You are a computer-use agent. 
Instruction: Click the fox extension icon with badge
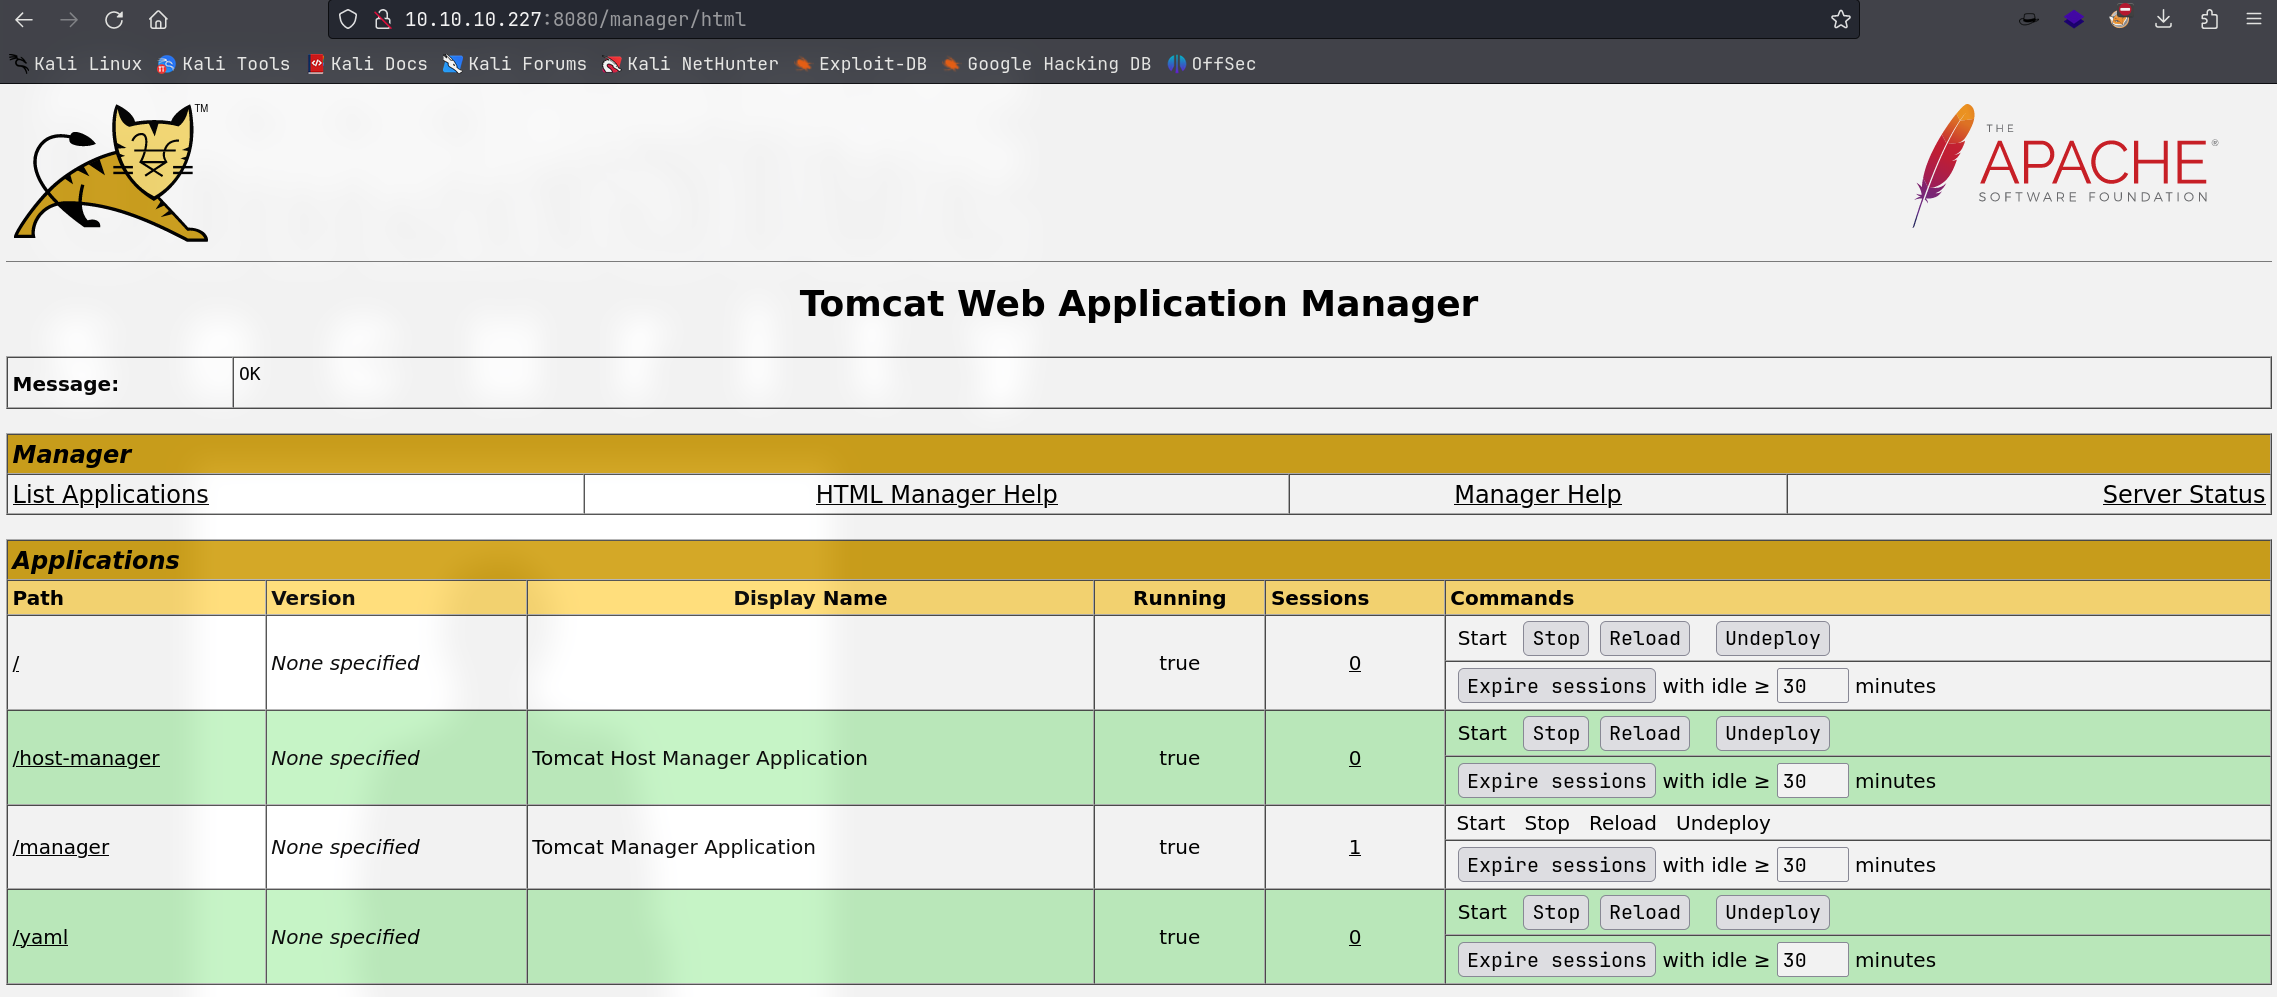pyautogui.click(x=2119, y=18)
